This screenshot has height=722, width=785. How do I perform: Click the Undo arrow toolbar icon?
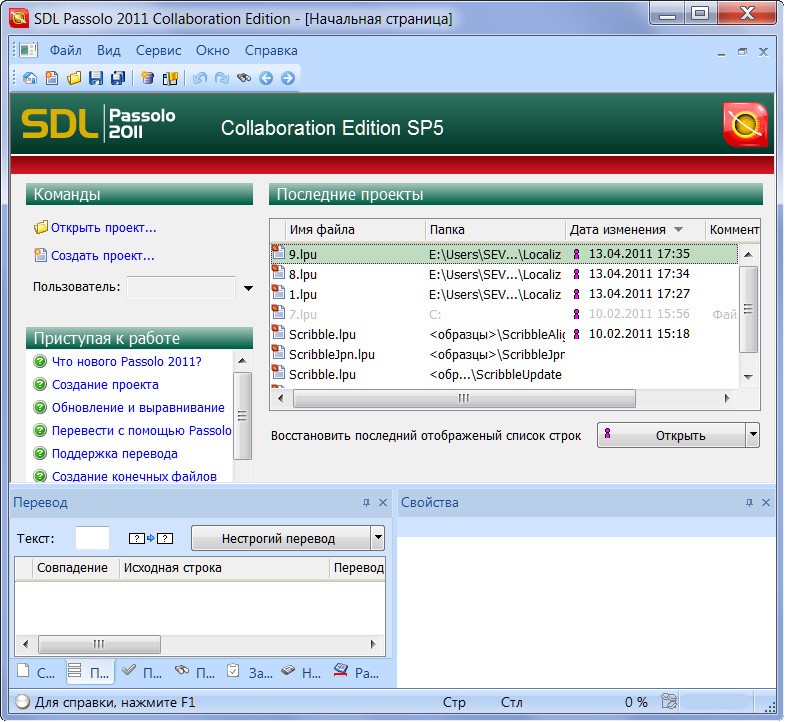200,78
